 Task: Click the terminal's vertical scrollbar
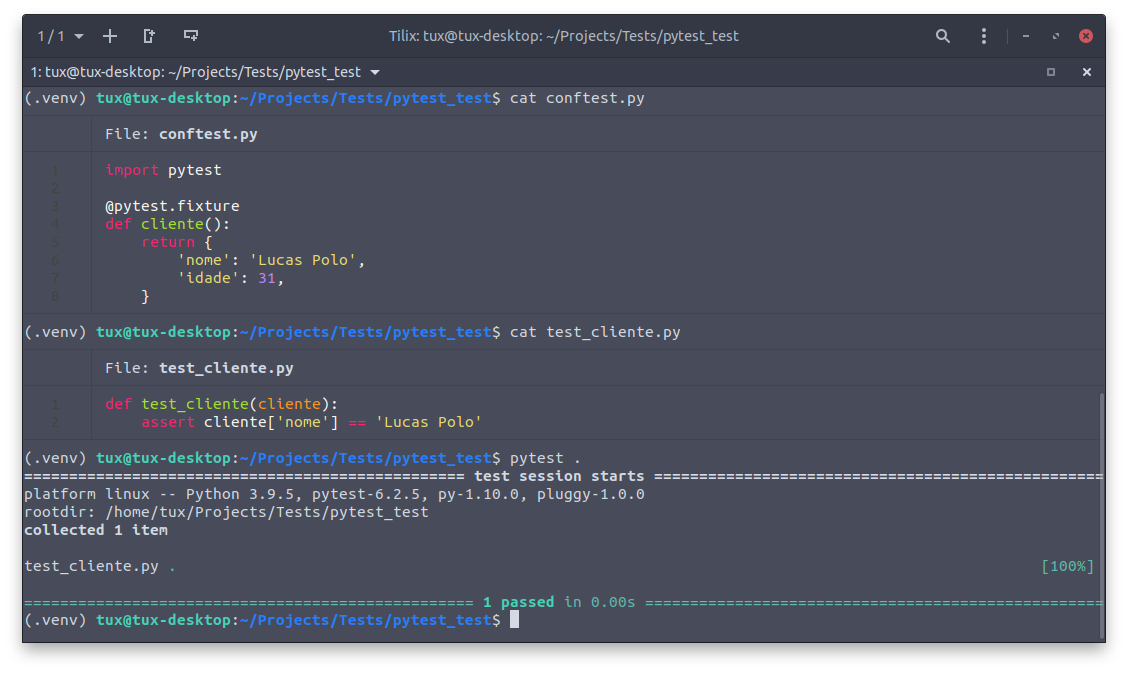click(x=1101, y=510)
